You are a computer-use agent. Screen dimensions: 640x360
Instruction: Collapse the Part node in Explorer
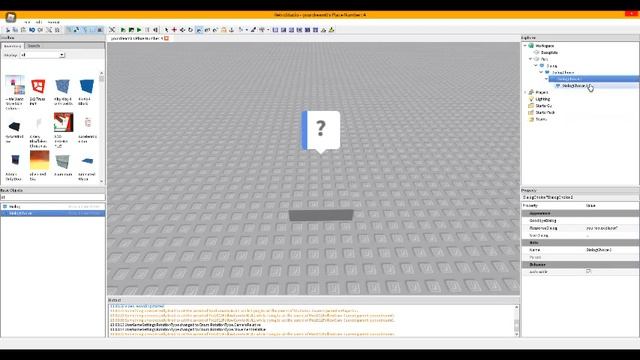point(531,59)
